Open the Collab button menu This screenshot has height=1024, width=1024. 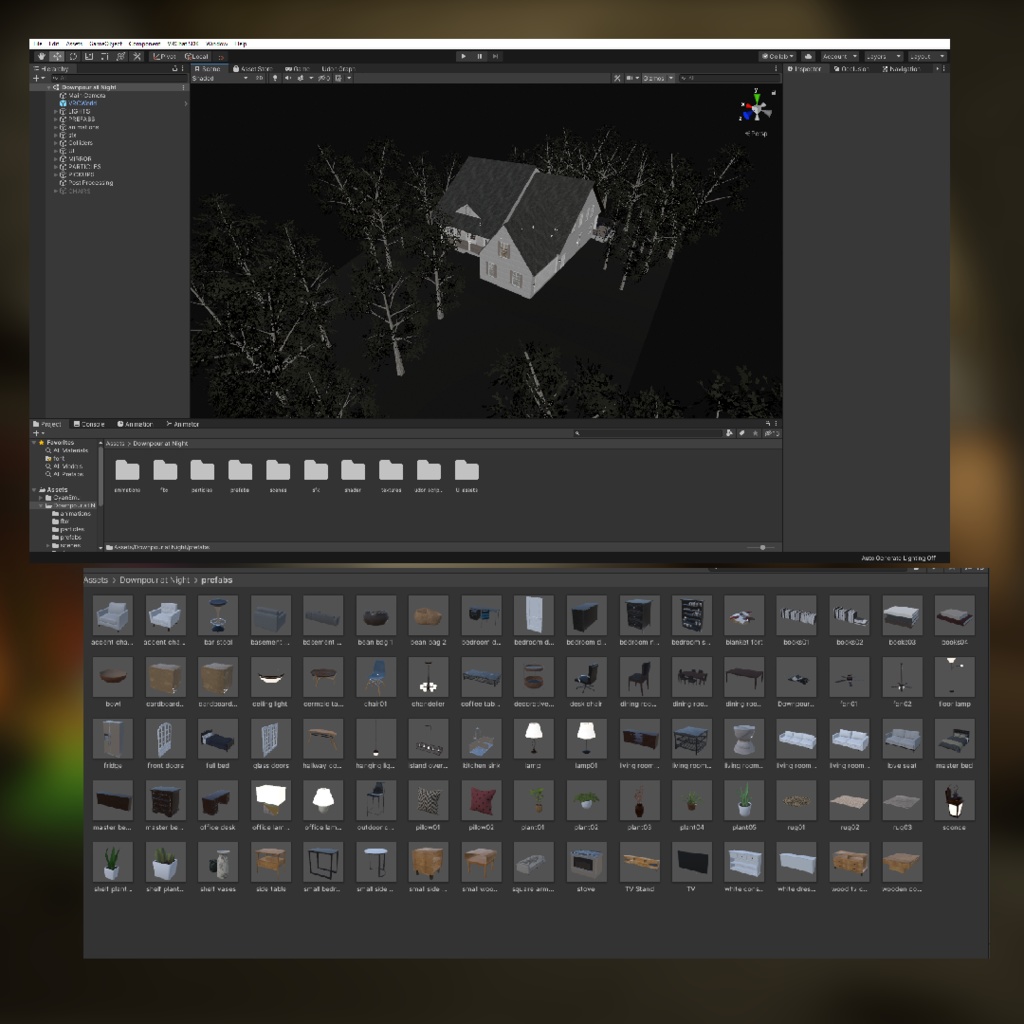coord(777,57)
